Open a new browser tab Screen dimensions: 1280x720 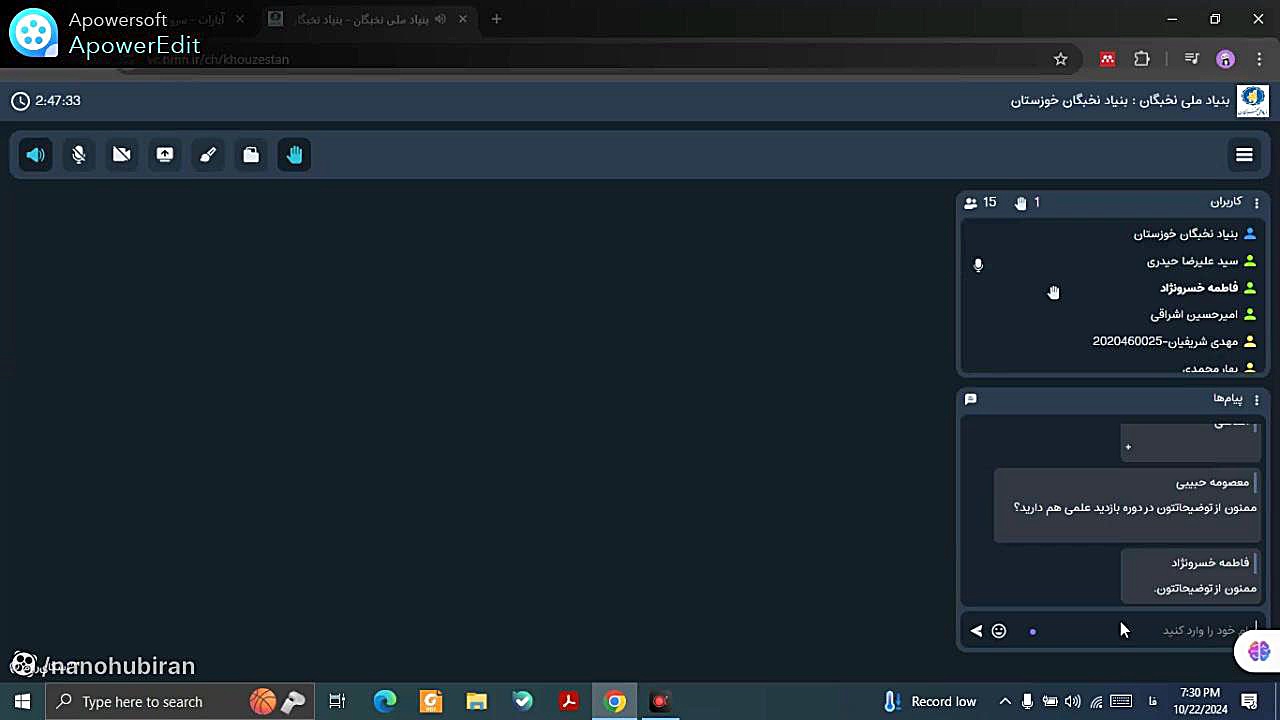pyautogui.click(x=496, y=19)
